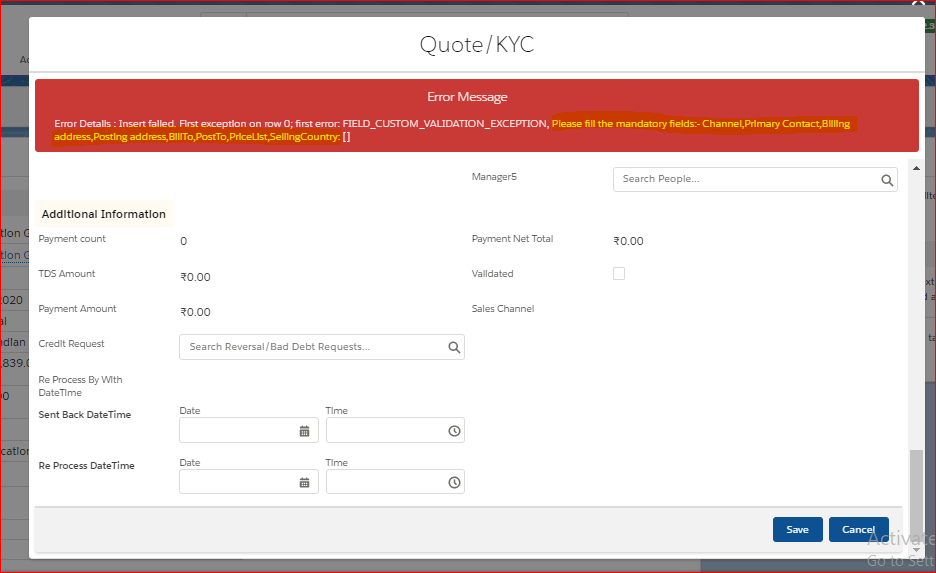
Task: Click the TDS Amount value ₹0.00
Action: (196, 277)
